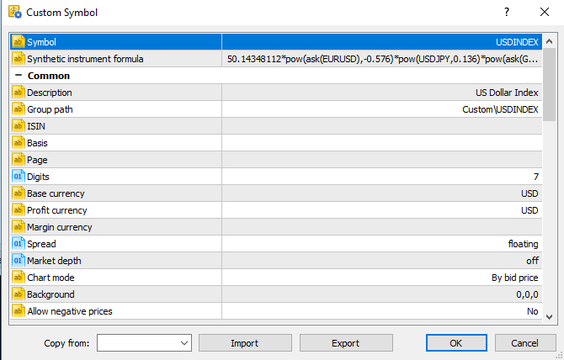Click the Custom Symbol title bar icon
The height and width of the screenshot is (360, 564).
[x=15, y=12]
